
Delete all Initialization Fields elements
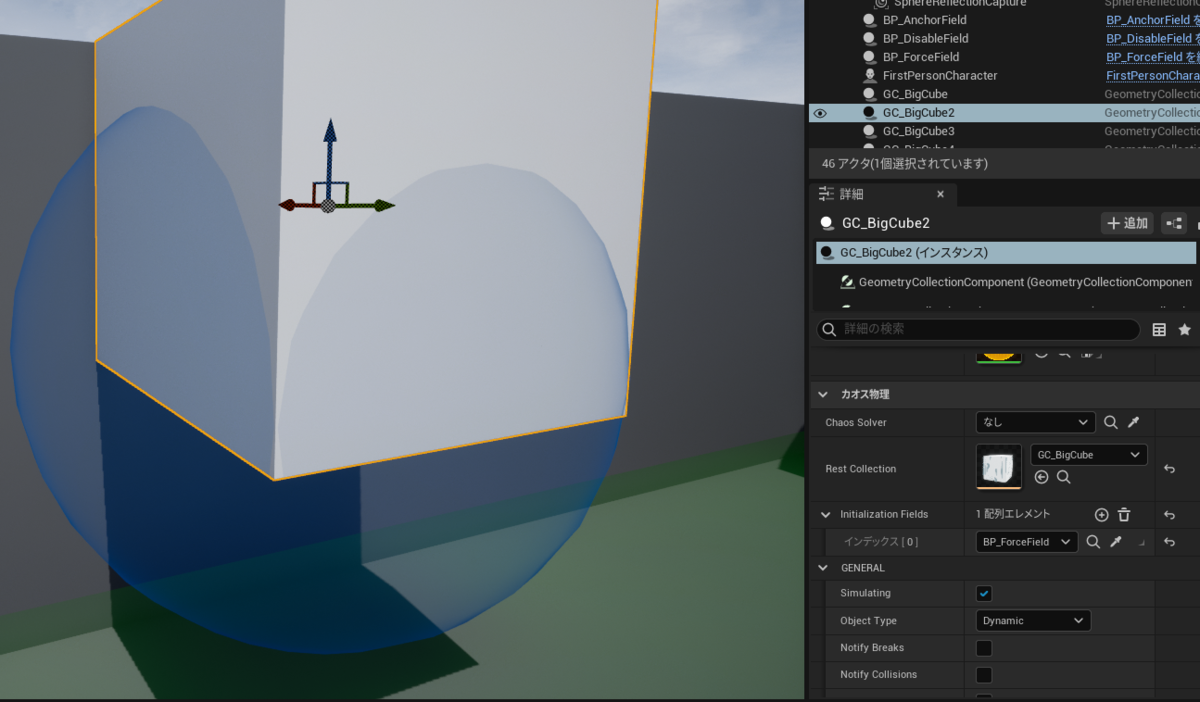pyautogui.click(x=1124, y=515)
